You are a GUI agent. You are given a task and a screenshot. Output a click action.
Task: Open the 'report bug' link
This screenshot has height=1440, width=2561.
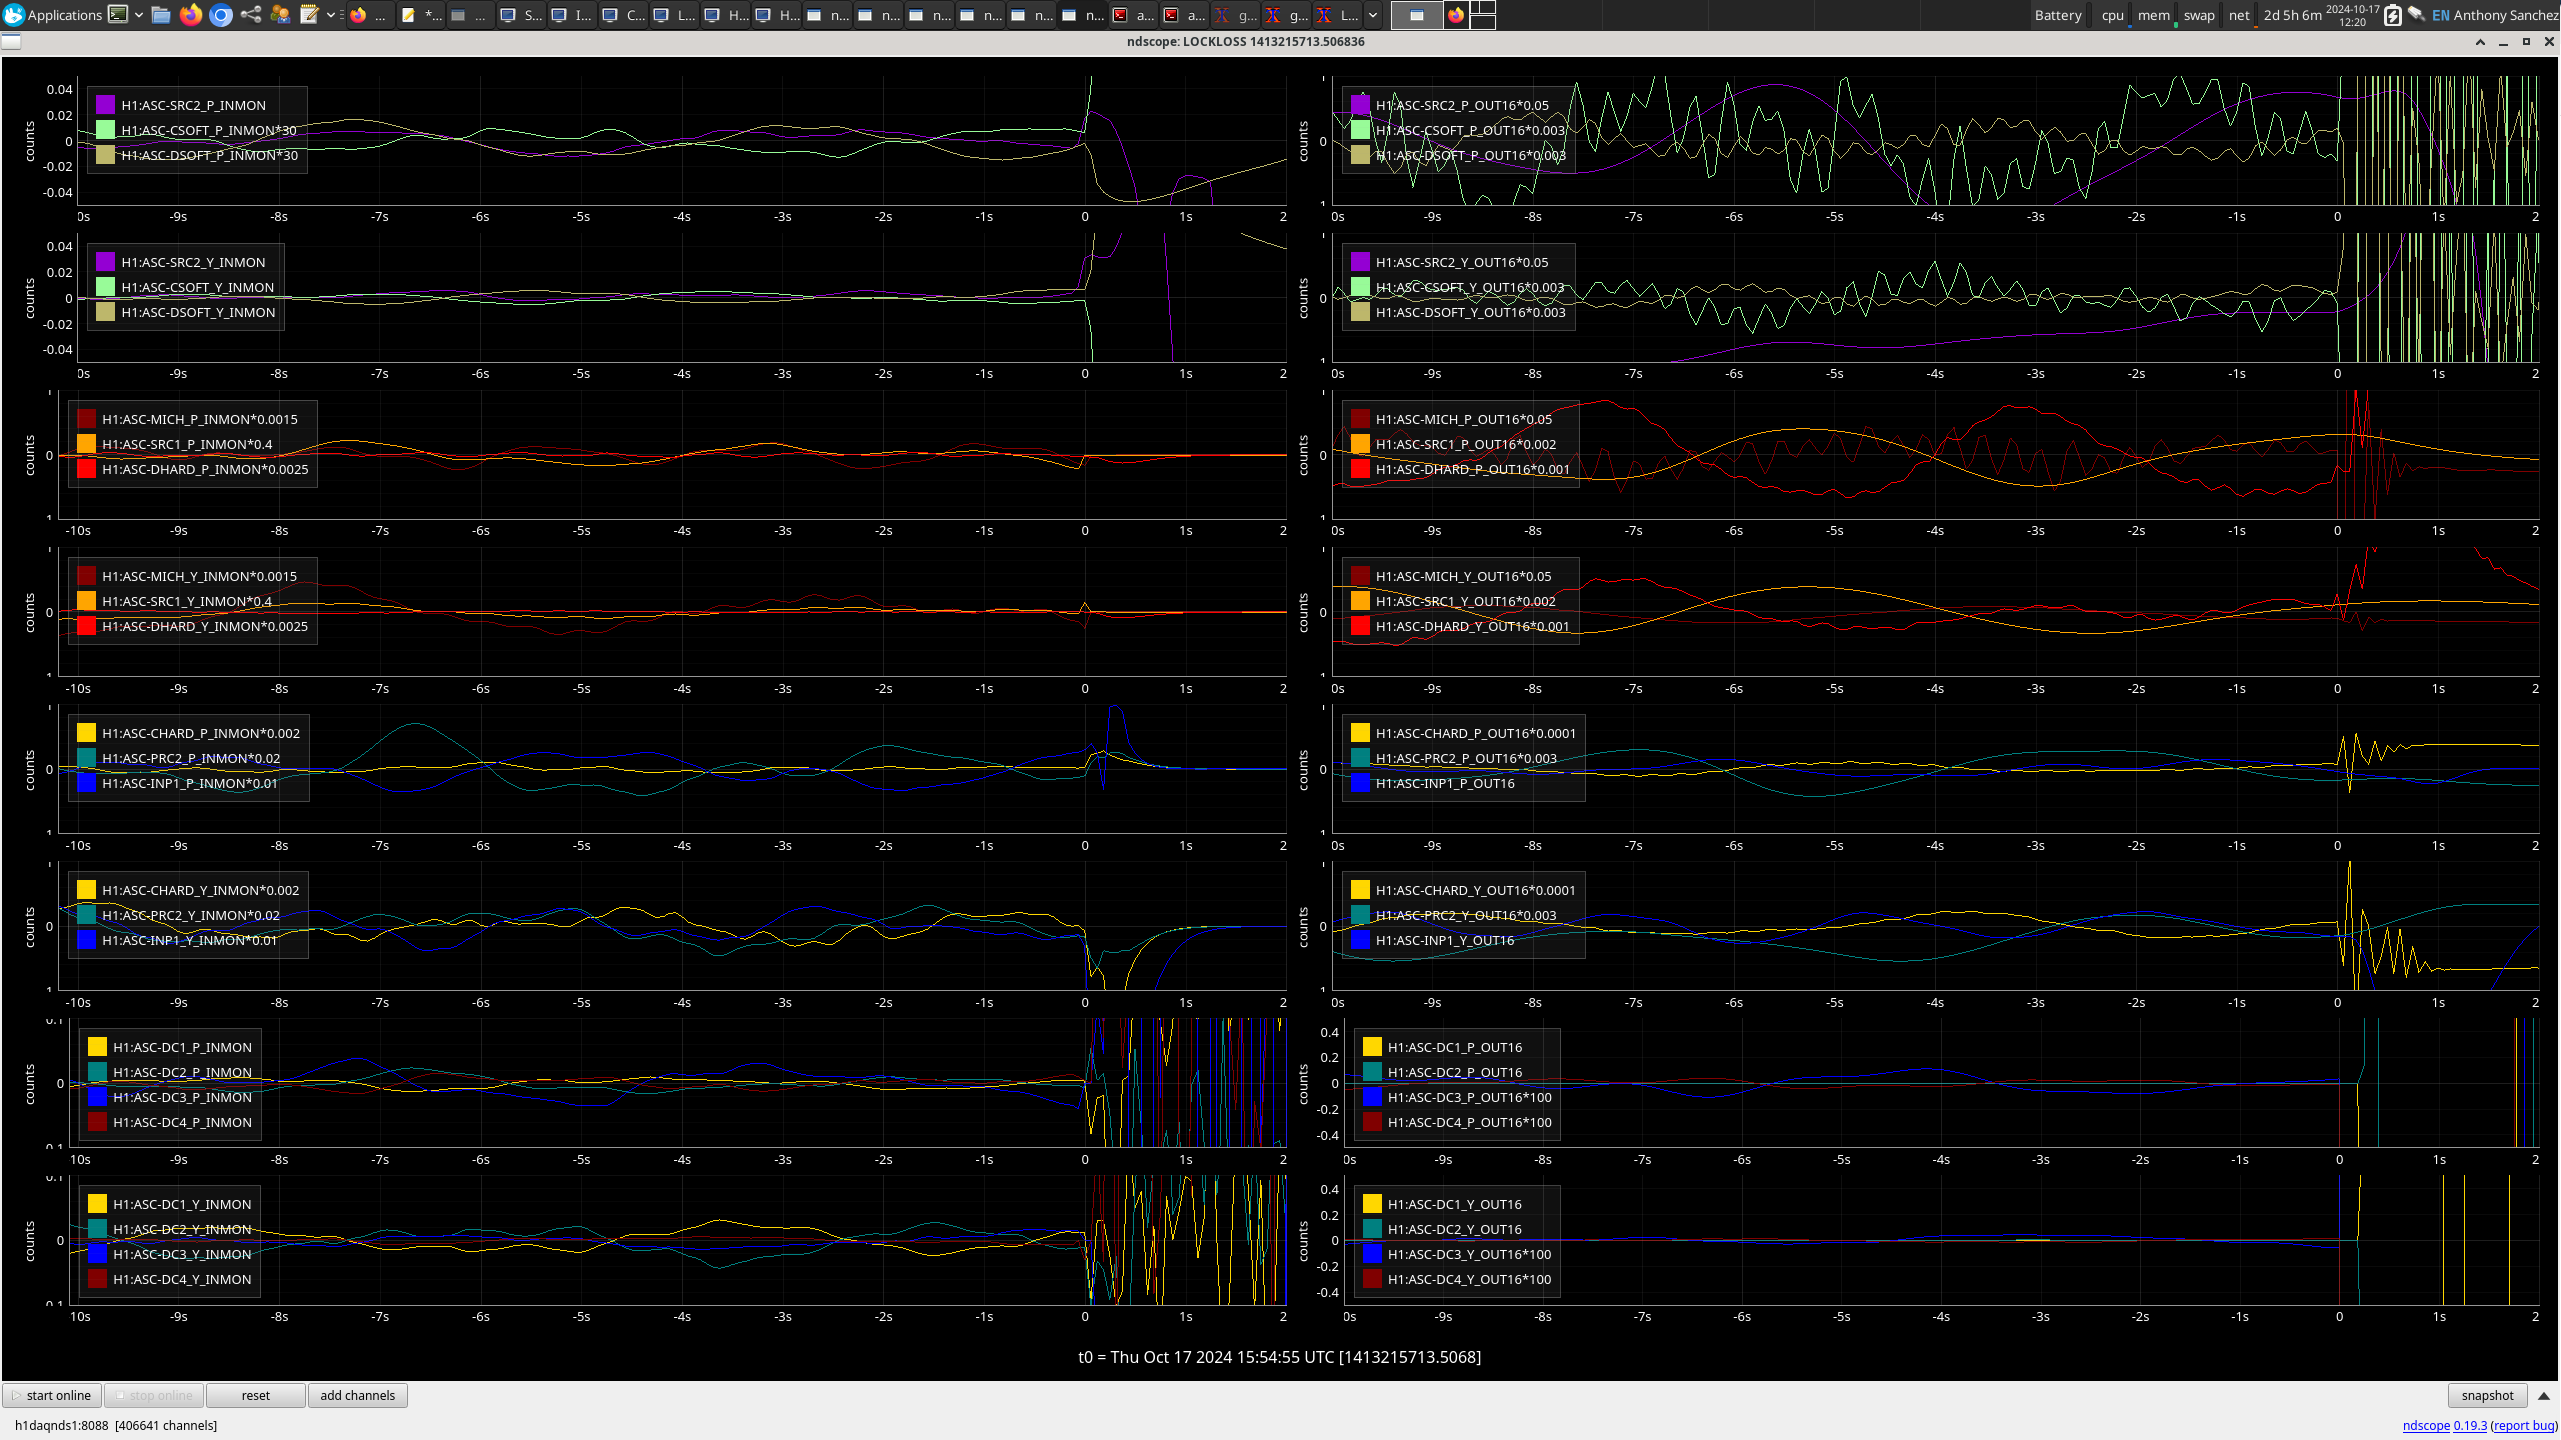pos(2524,1425)
